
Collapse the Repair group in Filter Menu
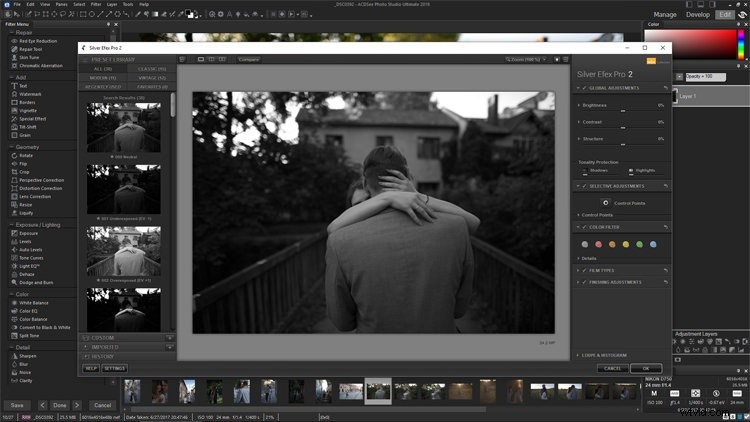(11, 33)
